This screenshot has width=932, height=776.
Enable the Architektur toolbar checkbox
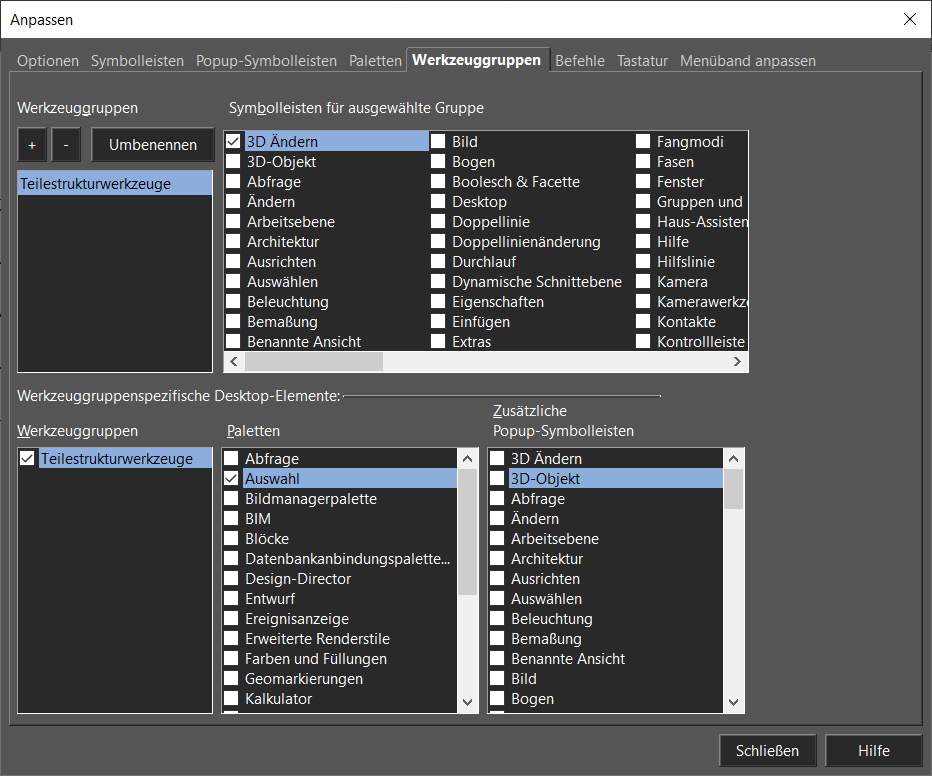233,242
